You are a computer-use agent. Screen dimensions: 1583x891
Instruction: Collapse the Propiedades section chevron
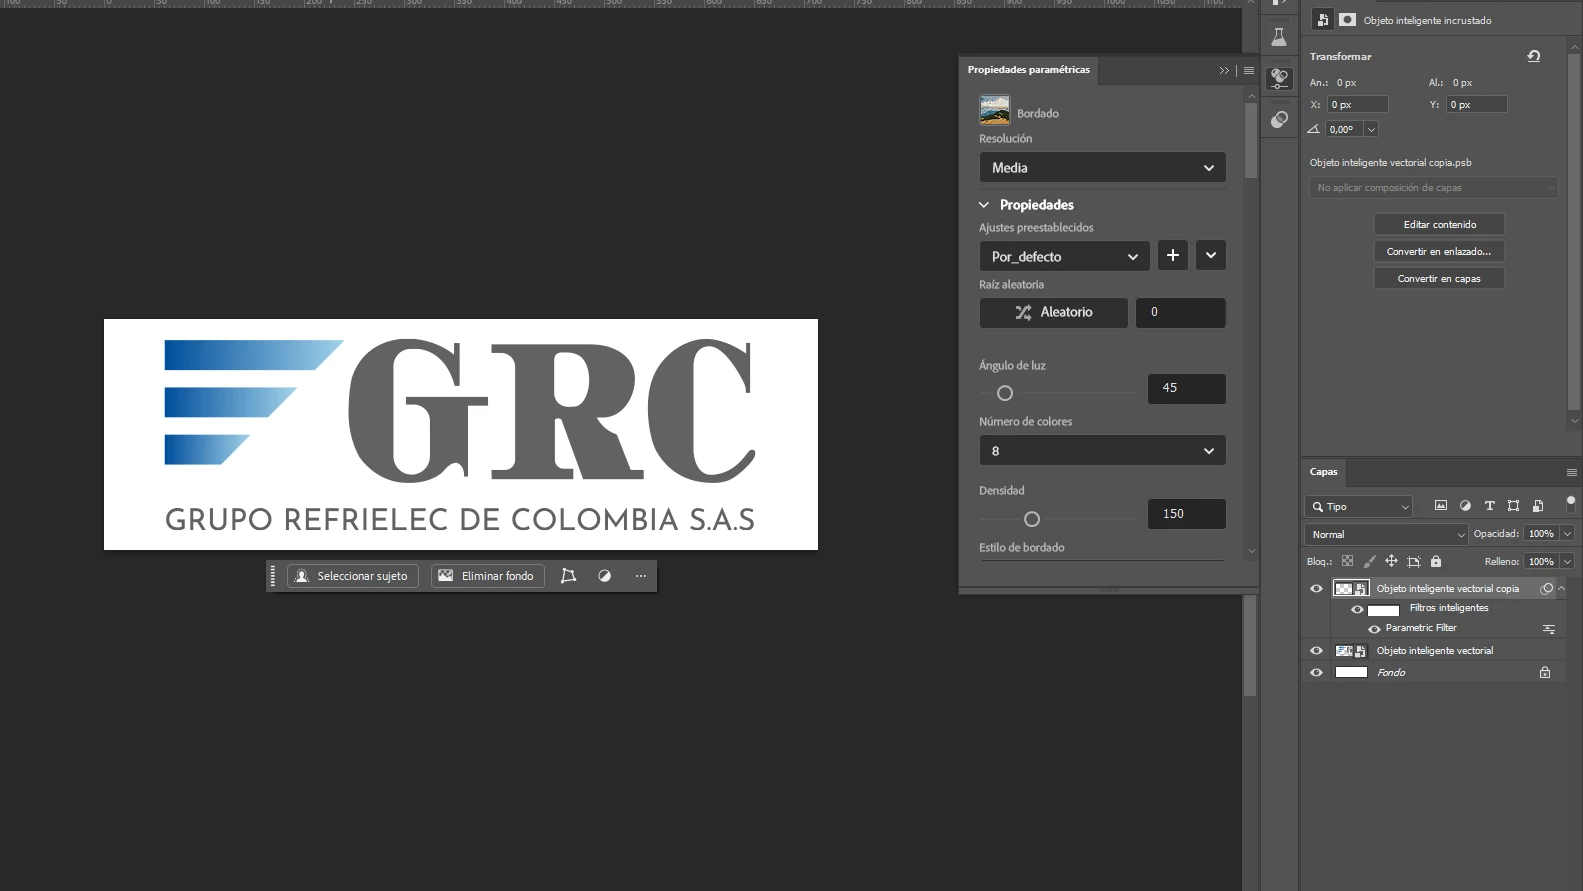pyautogui.click(x=984, y=205)
